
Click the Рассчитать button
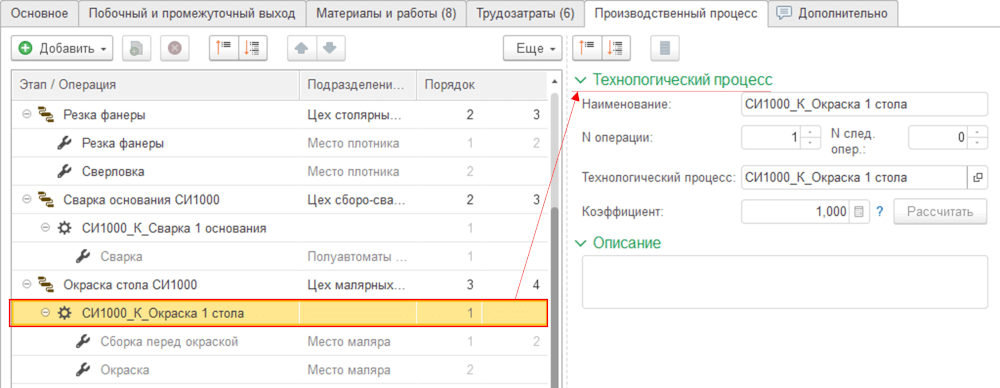(x=940, y=212)
